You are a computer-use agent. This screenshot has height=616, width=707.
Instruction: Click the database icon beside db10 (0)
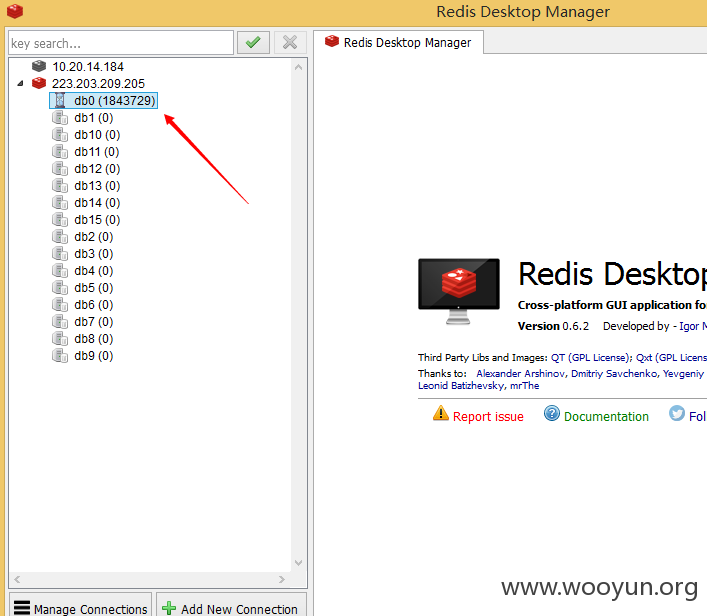tap(60, 135)
